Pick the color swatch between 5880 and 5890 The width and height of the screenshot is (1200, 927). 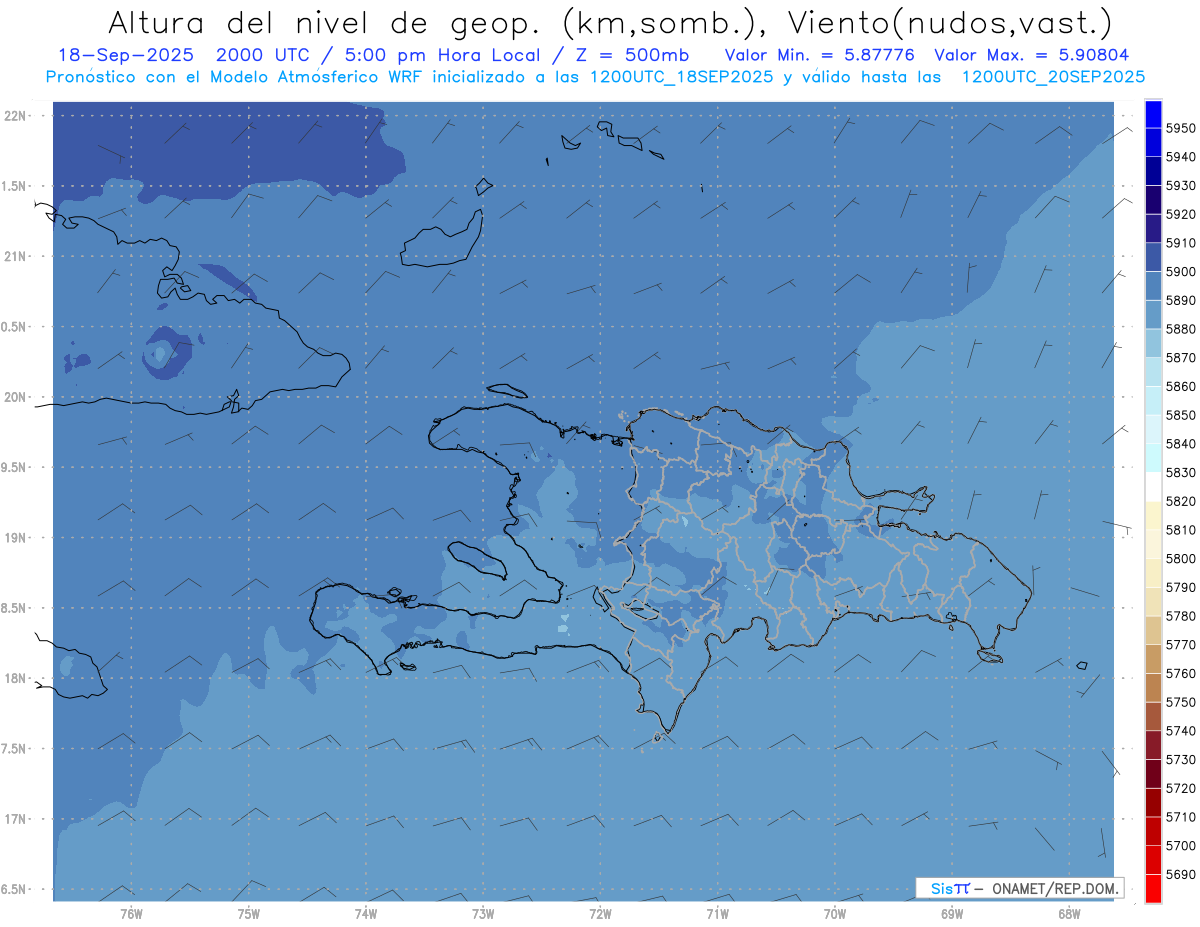pos(1153,314)
